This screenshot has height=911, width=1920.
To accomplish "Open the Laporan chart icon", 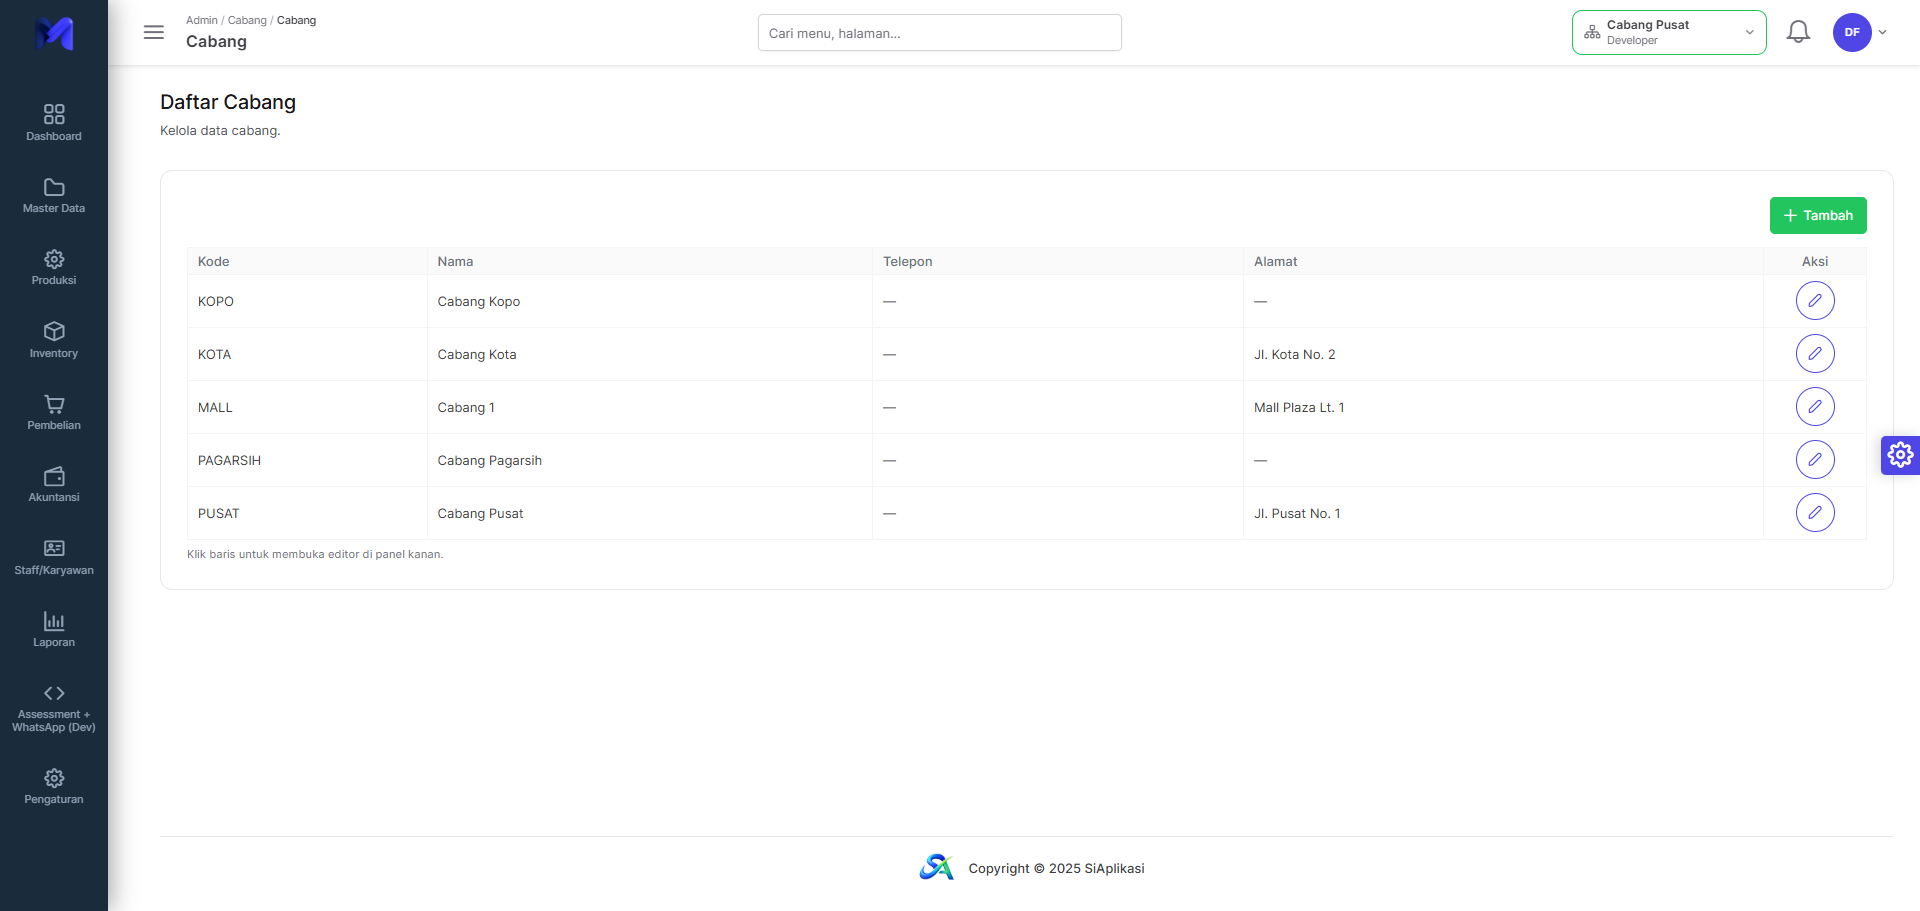I will coord(54,621).
